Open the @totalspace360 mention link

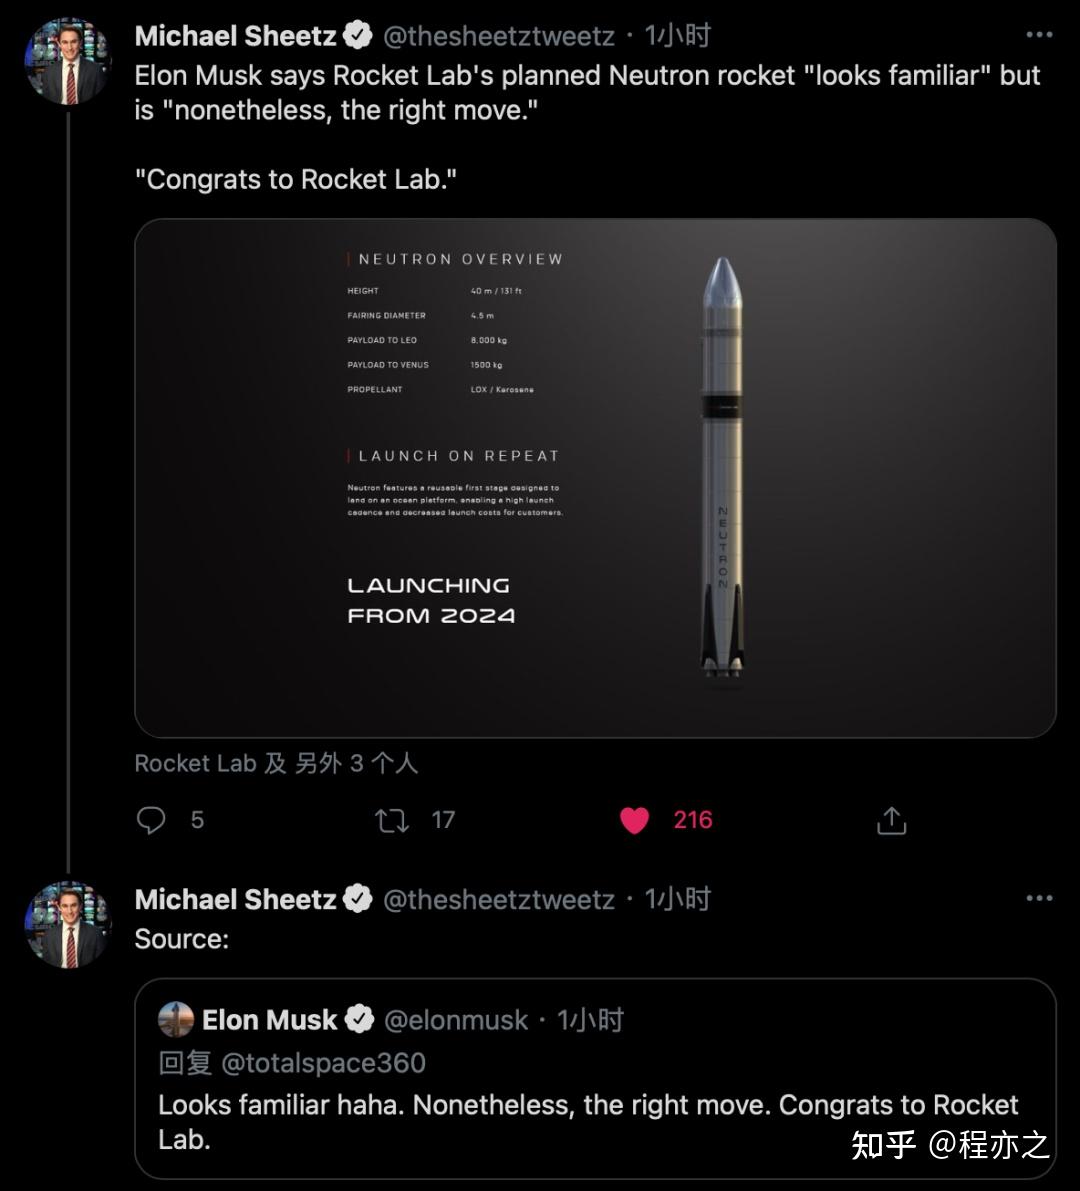pyautogui.click(x=323, y=1062)
